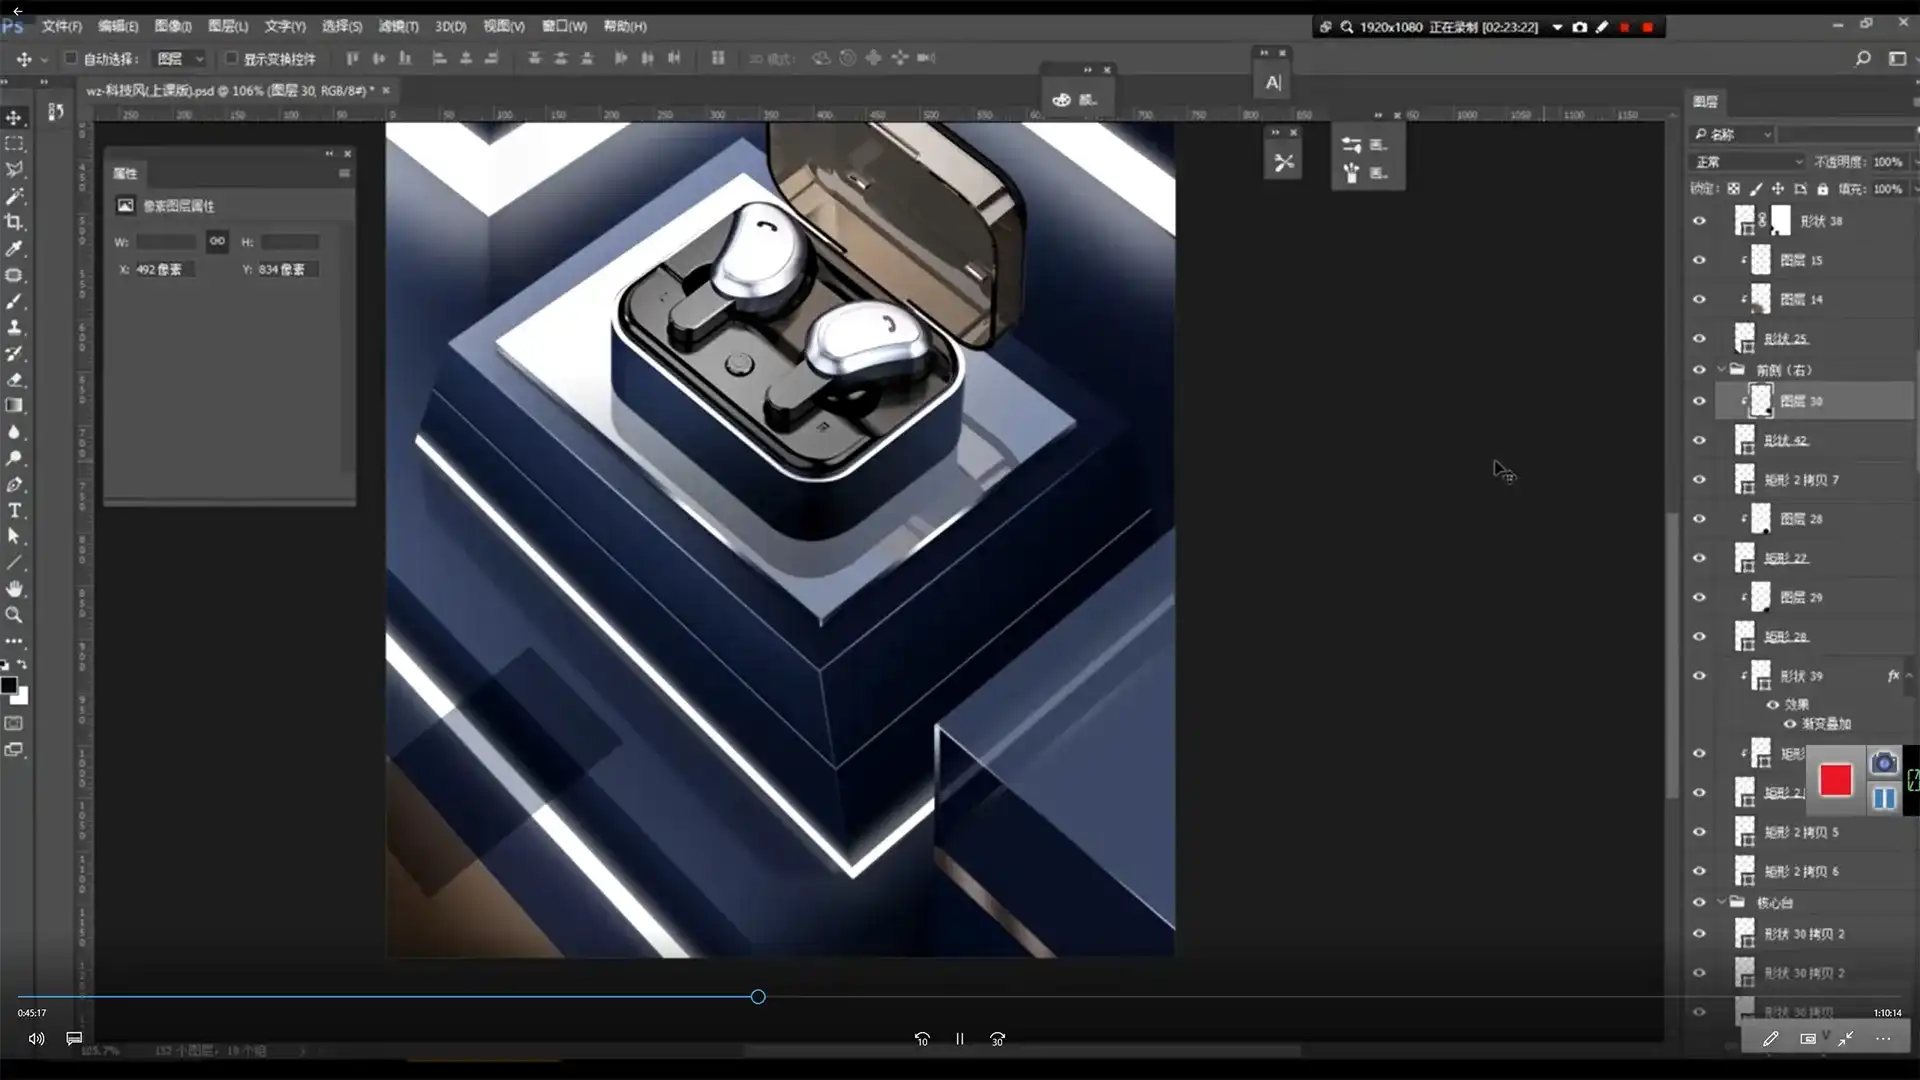Viewport: 1920px width, 1080px height.
Task: Enable the 自动选择 checkbox
Action: point(71,58)
